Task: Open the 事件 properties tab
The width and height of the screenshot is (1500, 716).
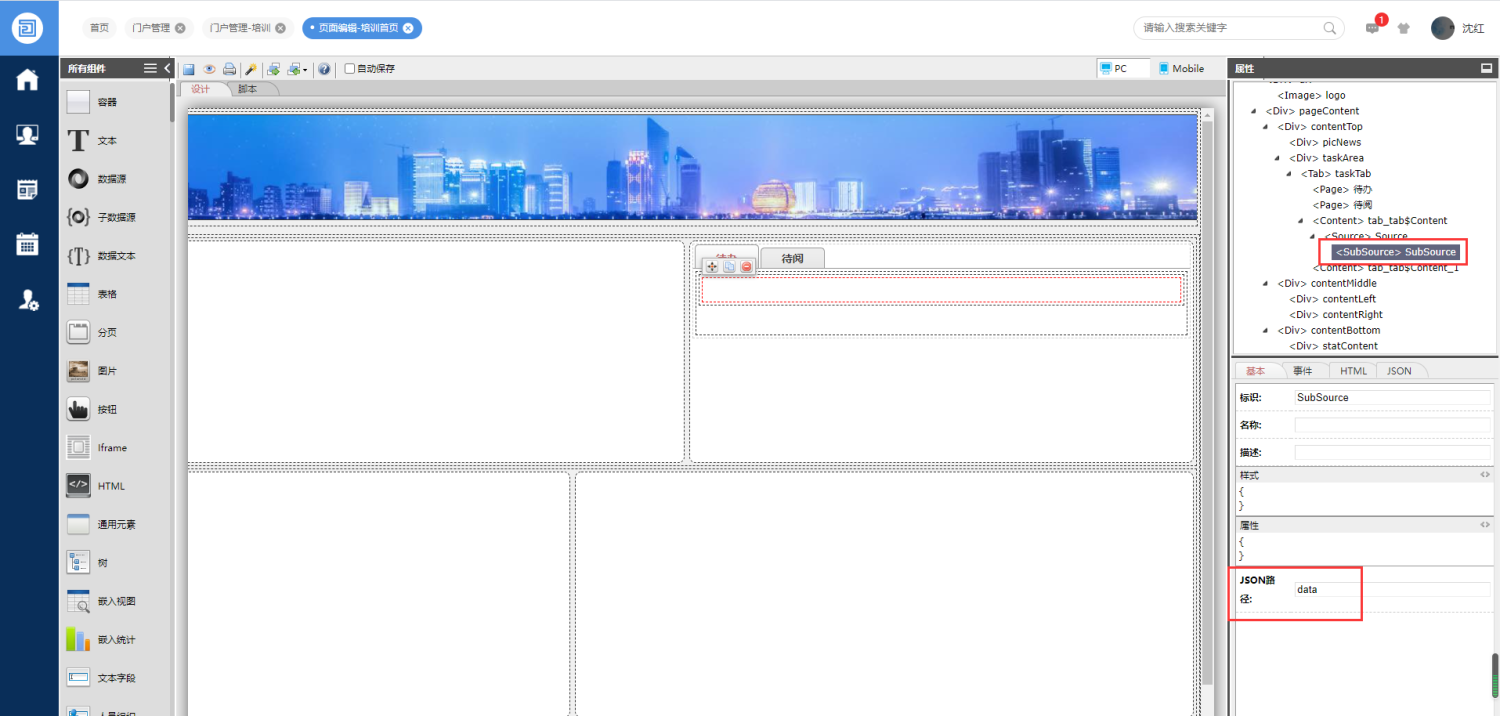Action: pos(1303,371)
